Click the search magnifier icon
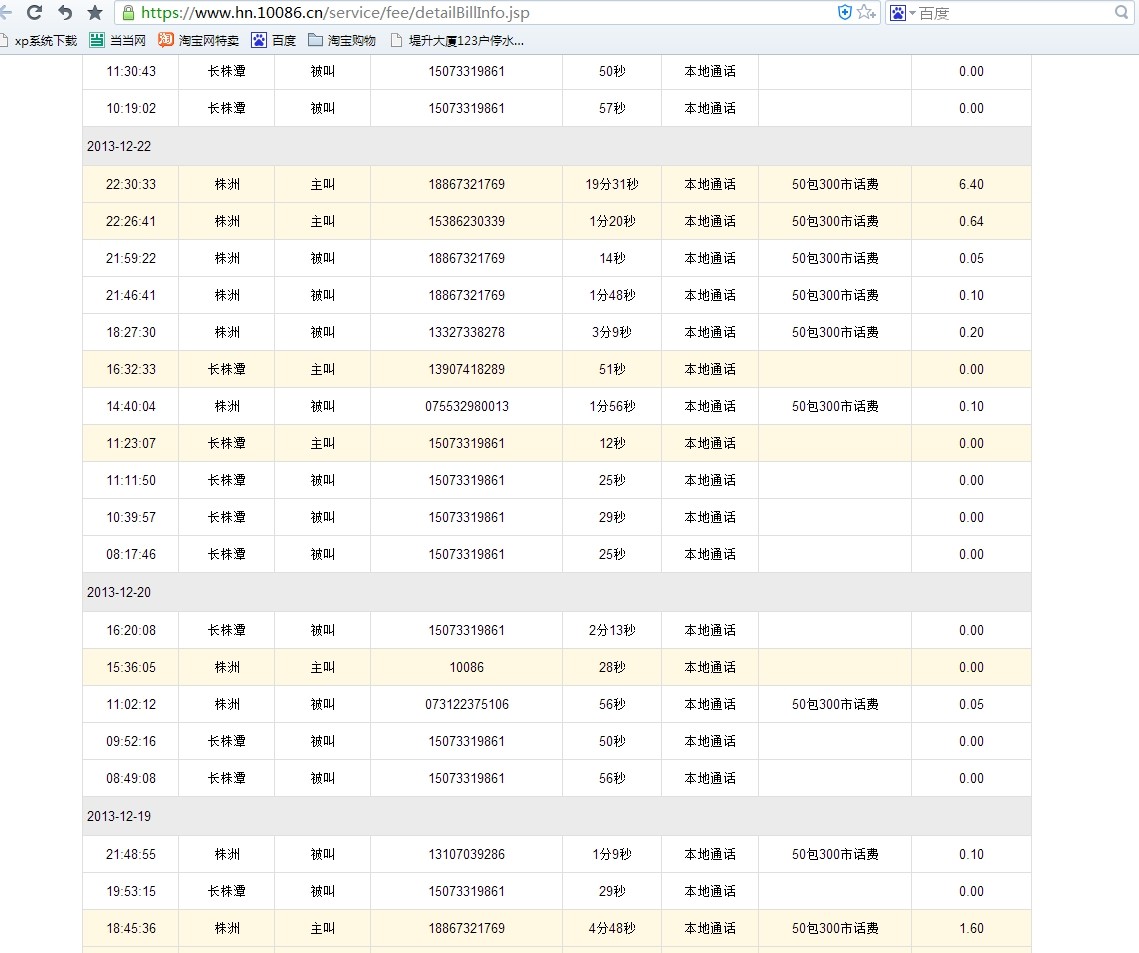Viewport: 1139px width, 953px height. 1121,13
